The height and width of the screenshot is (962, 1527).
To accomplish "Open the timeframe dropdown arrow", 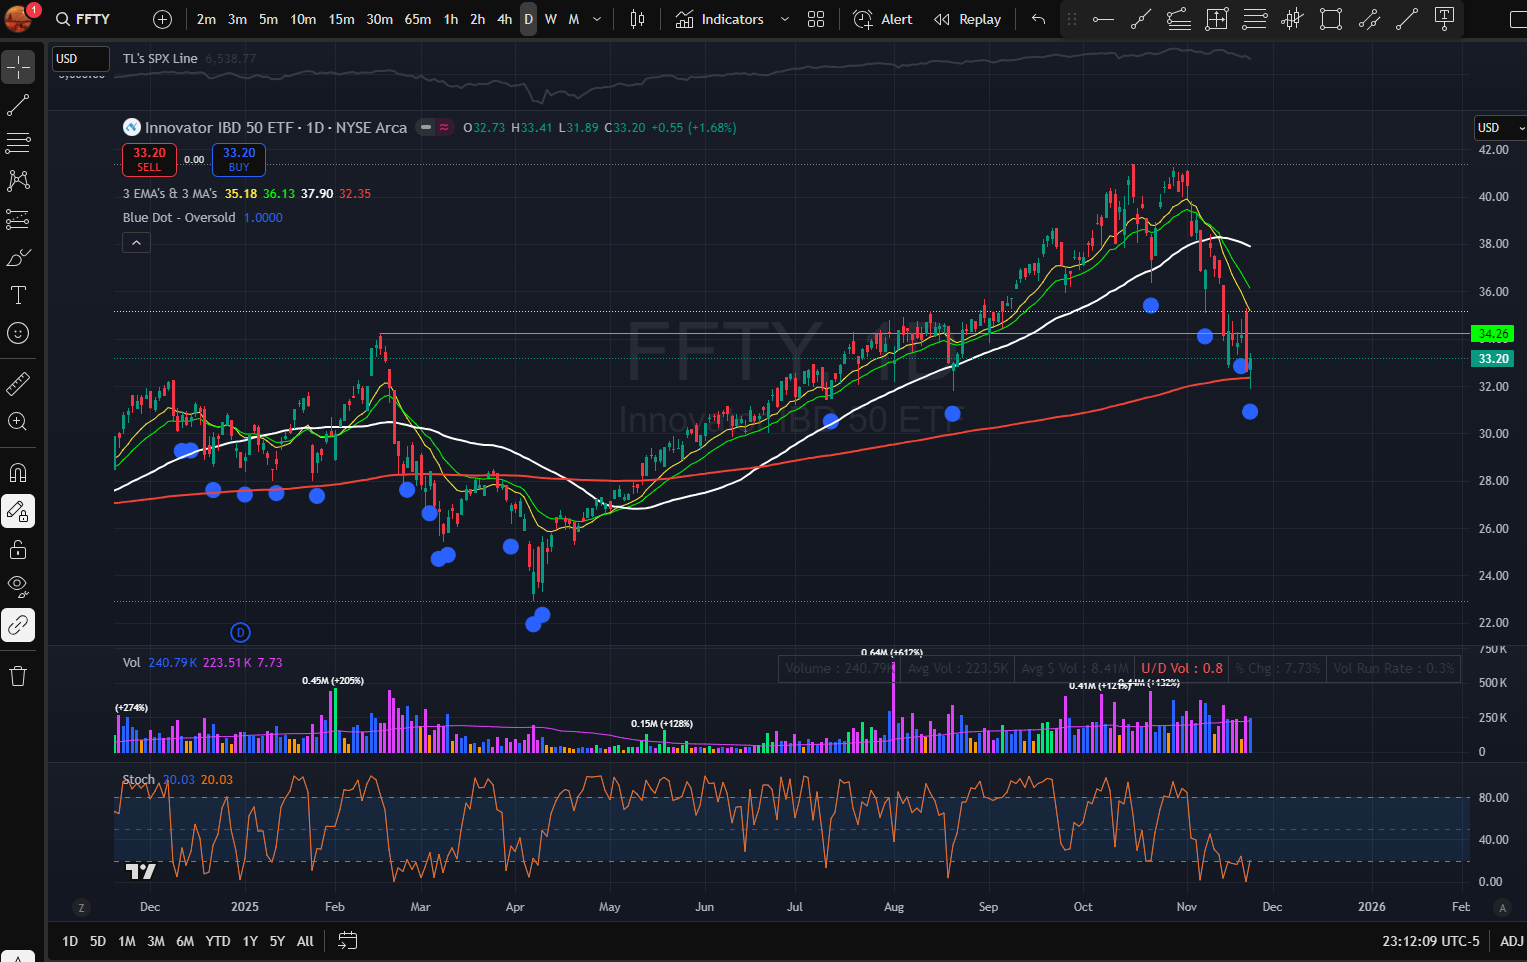I will (x=597, y=19).
